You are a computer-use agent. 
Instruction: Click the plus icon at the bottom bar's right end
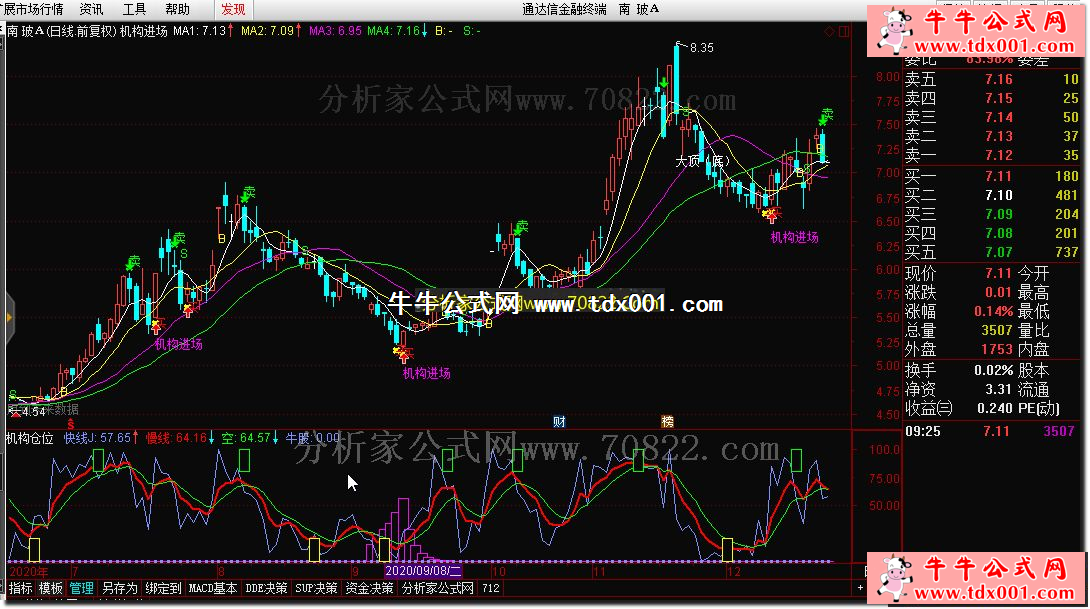860,588
